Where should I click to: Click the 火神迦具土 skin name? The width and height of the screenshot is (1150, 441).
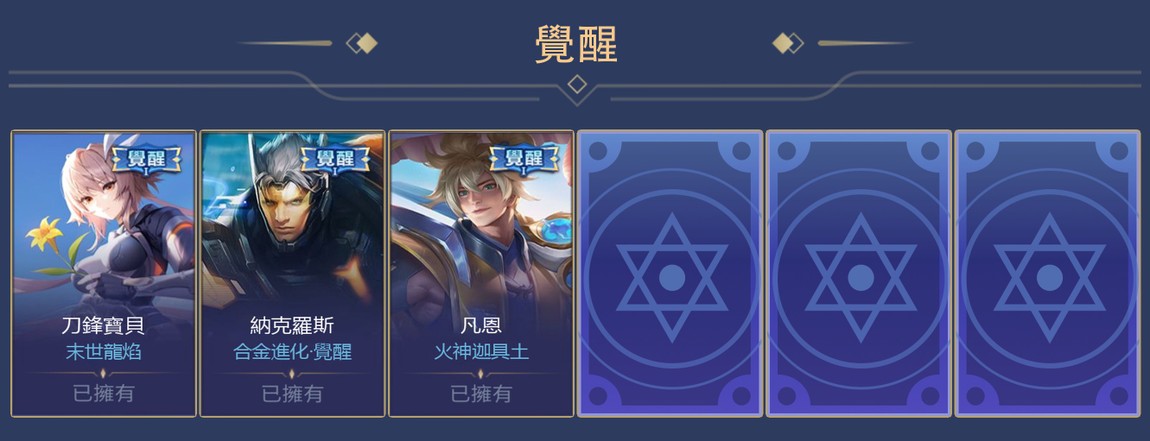pos(481,352)
